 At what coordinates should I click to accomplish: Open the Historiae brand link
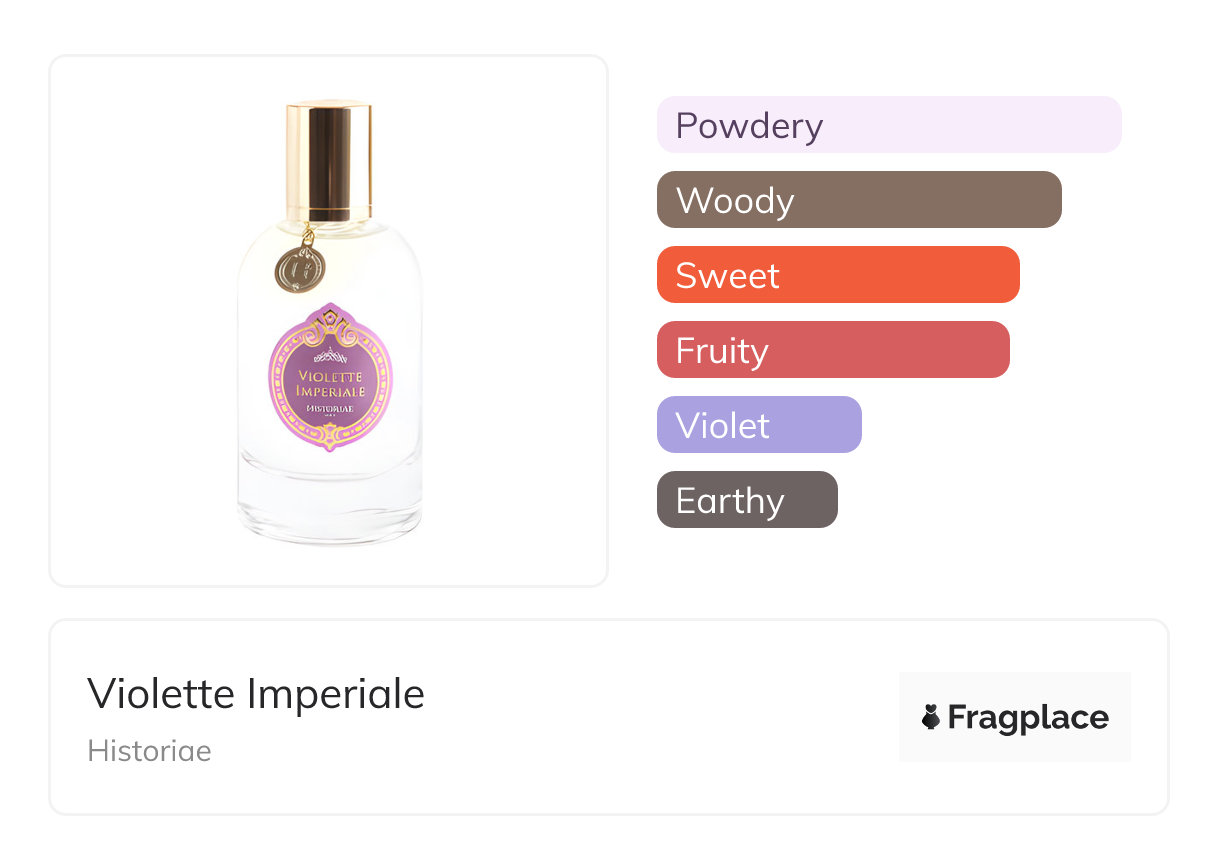149,751
